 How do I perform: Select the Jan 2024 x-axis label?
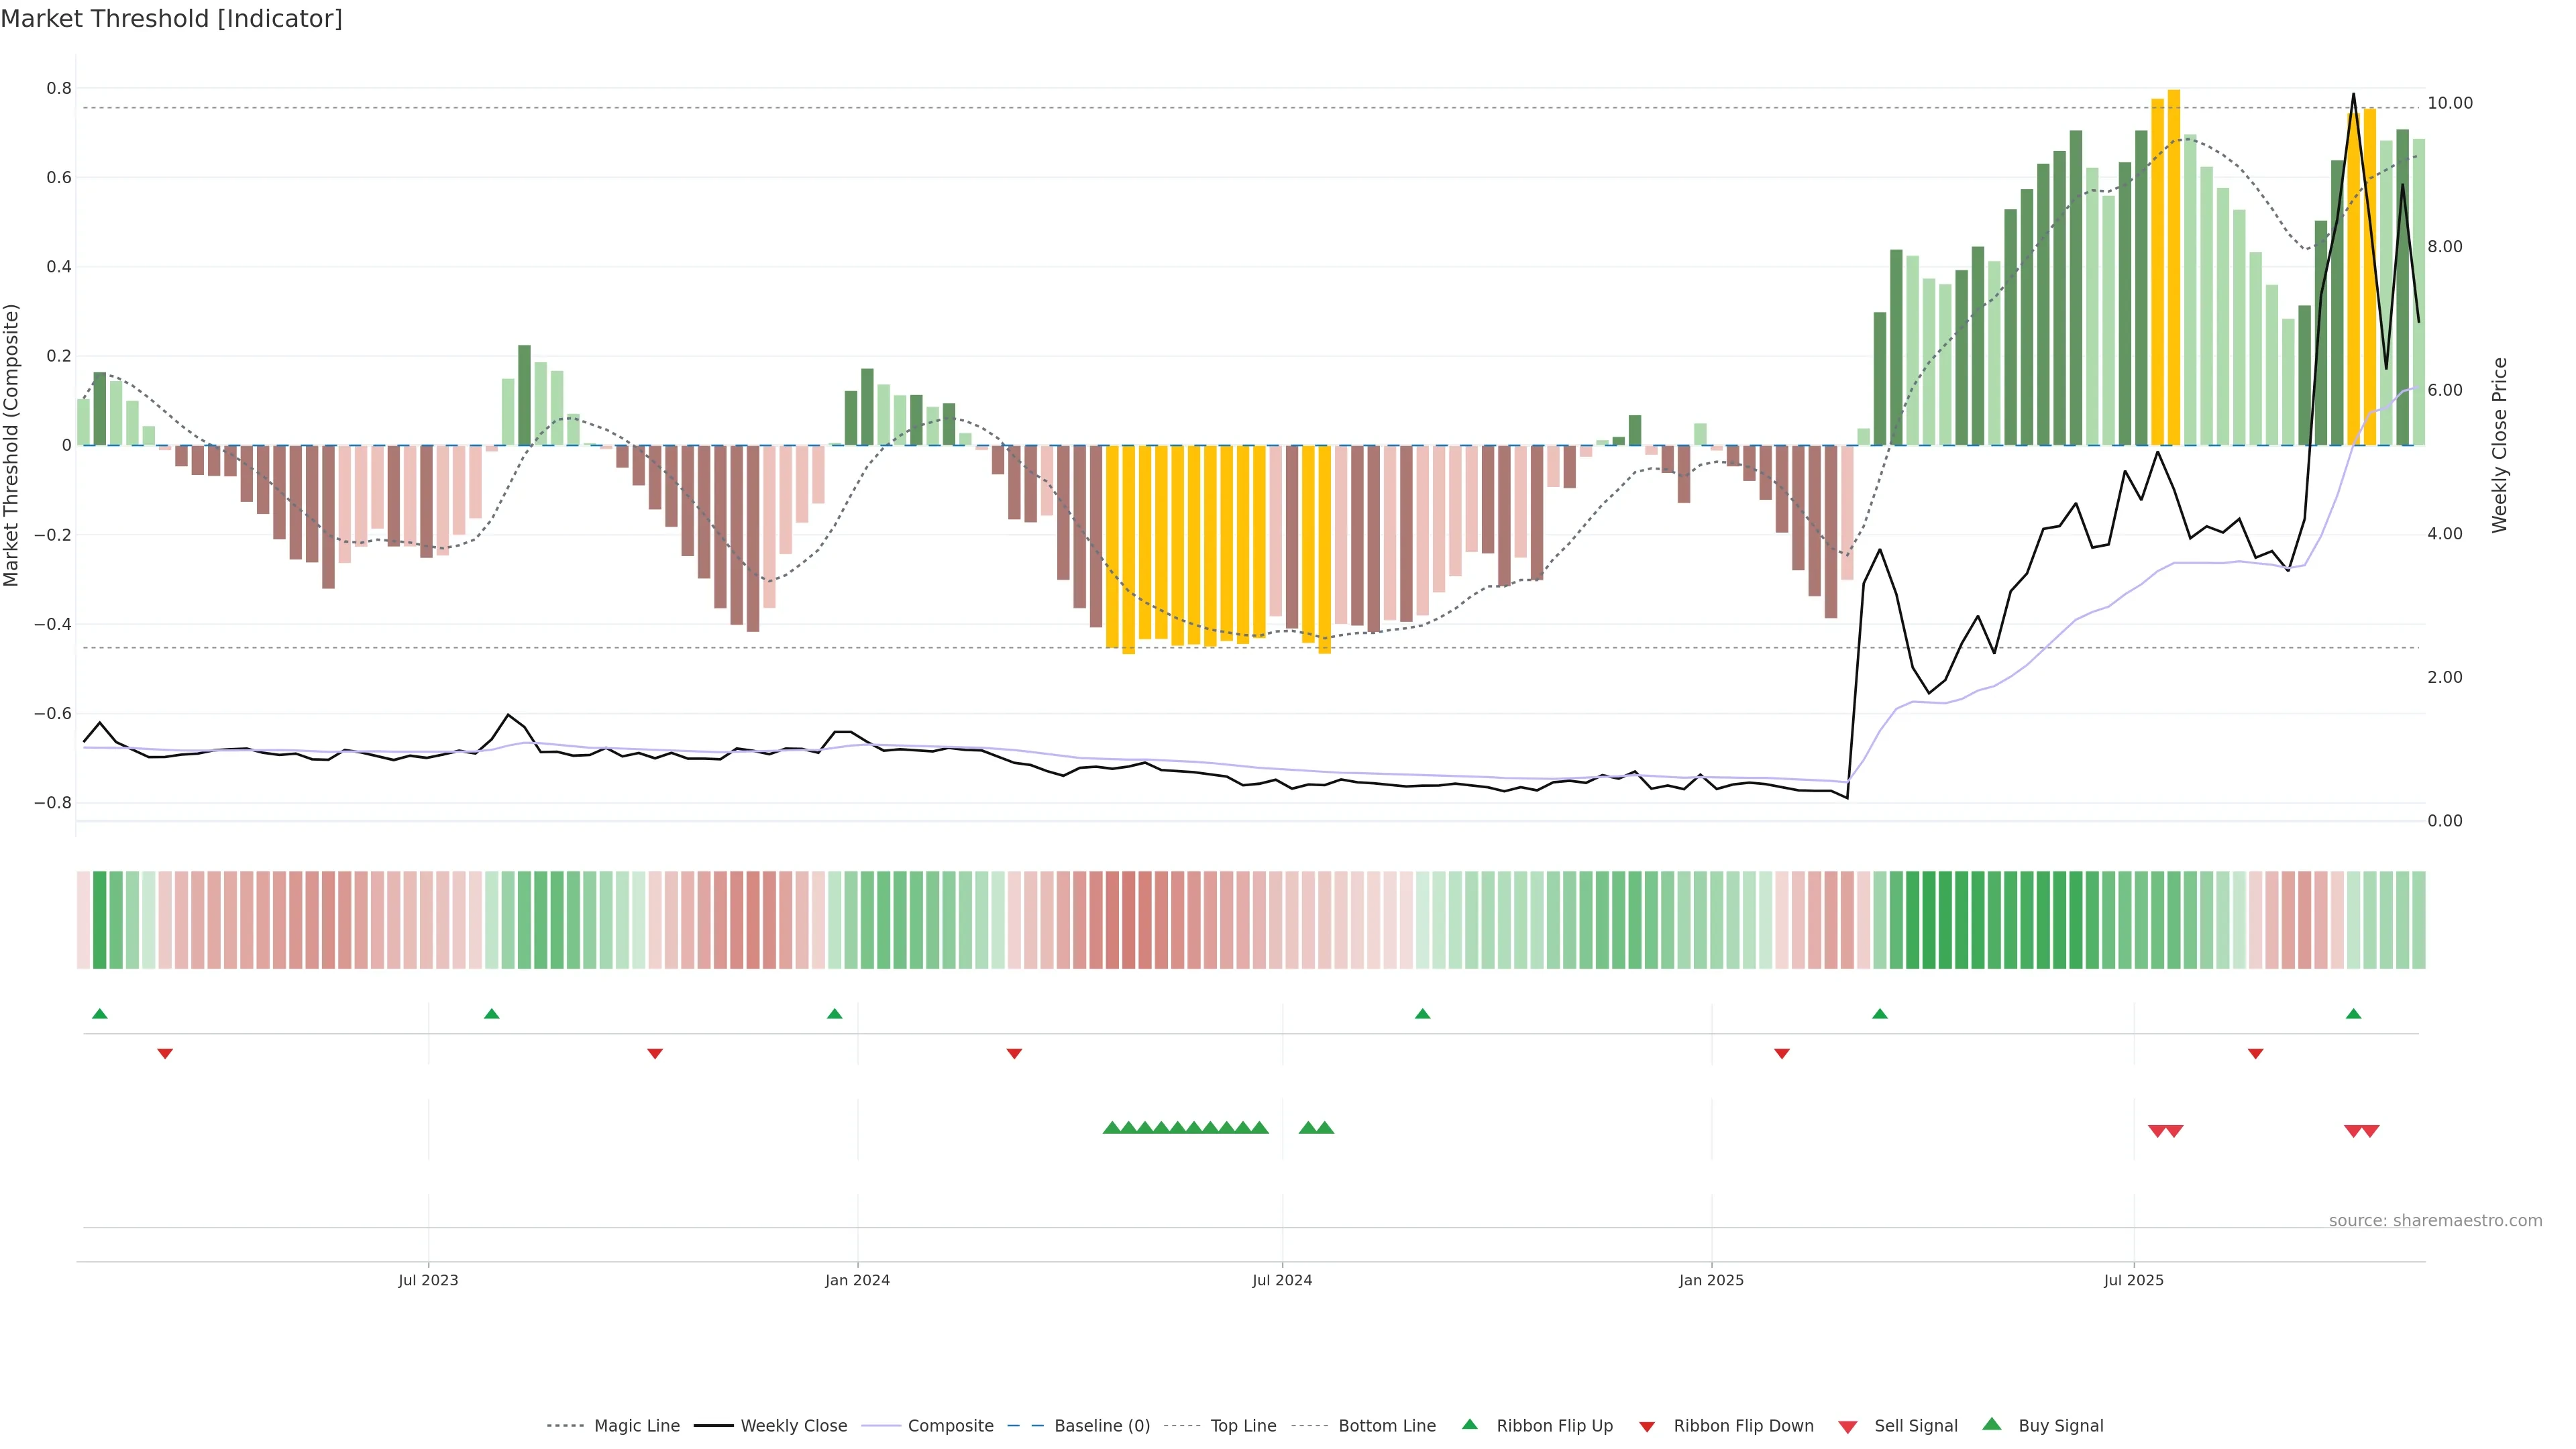857,1280
